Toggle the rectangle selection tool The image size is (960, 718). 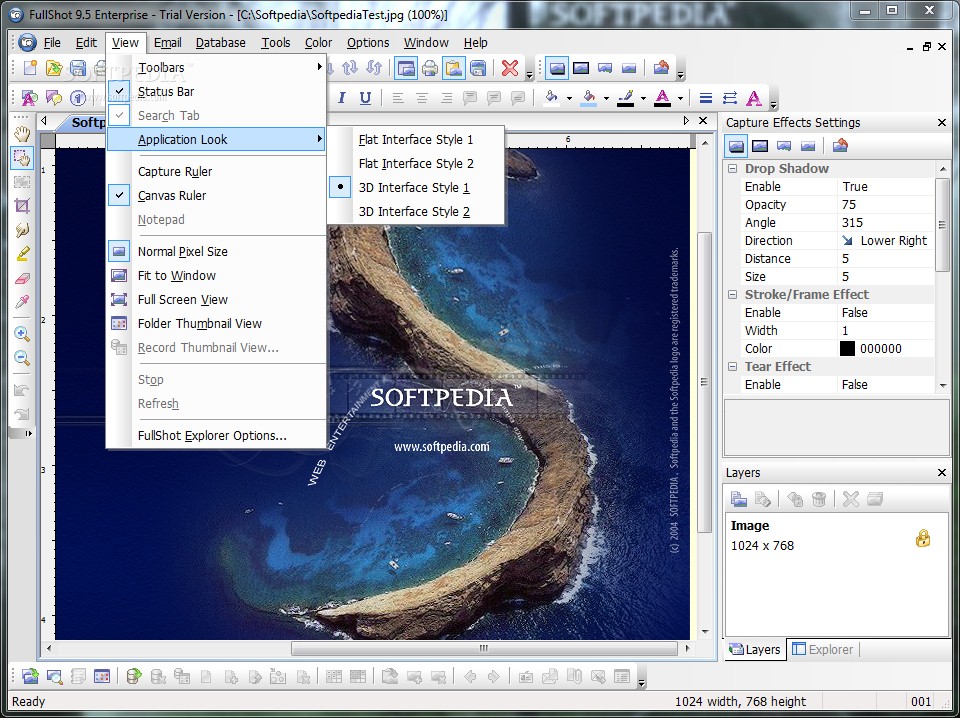(22, 158)
